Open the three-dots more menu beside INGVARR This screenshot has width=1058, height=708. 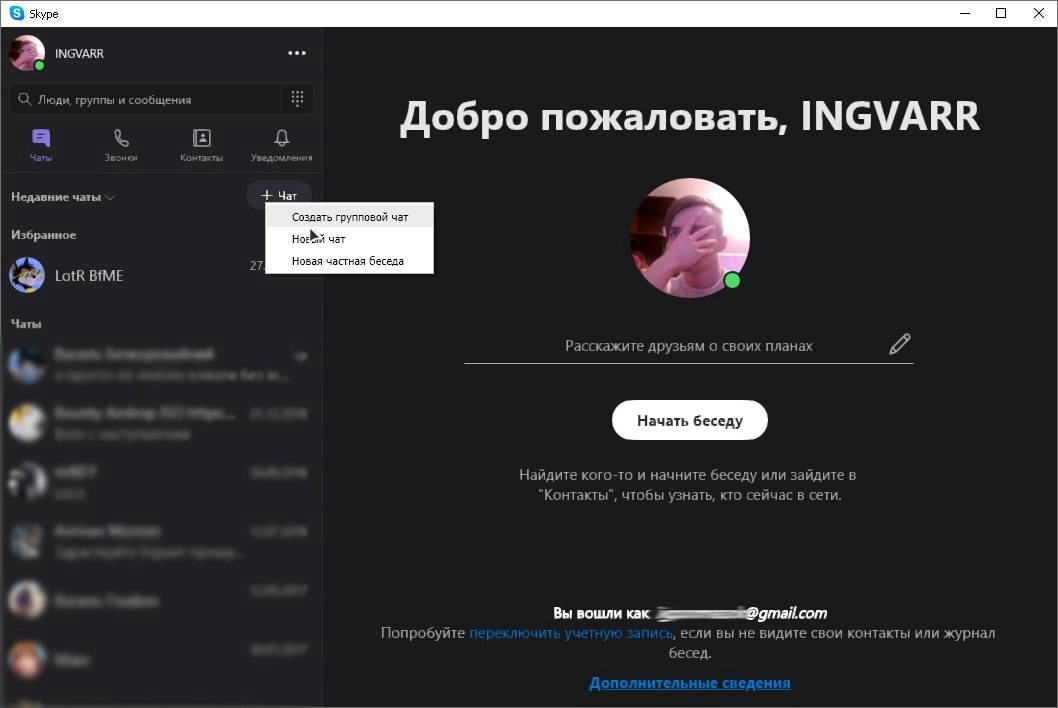click(297, 53)
